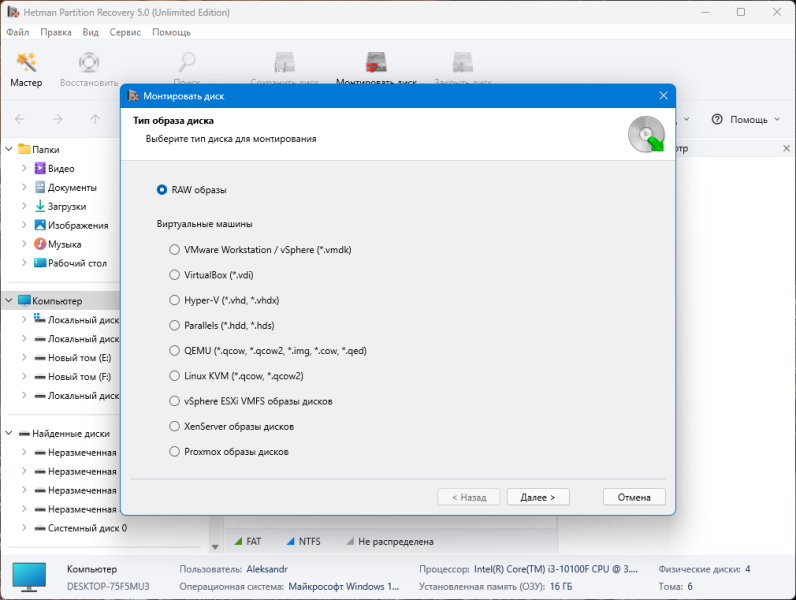Collapse the Папки tree section
This screenshot has height=600, width=796.
(x=9, y=149)
